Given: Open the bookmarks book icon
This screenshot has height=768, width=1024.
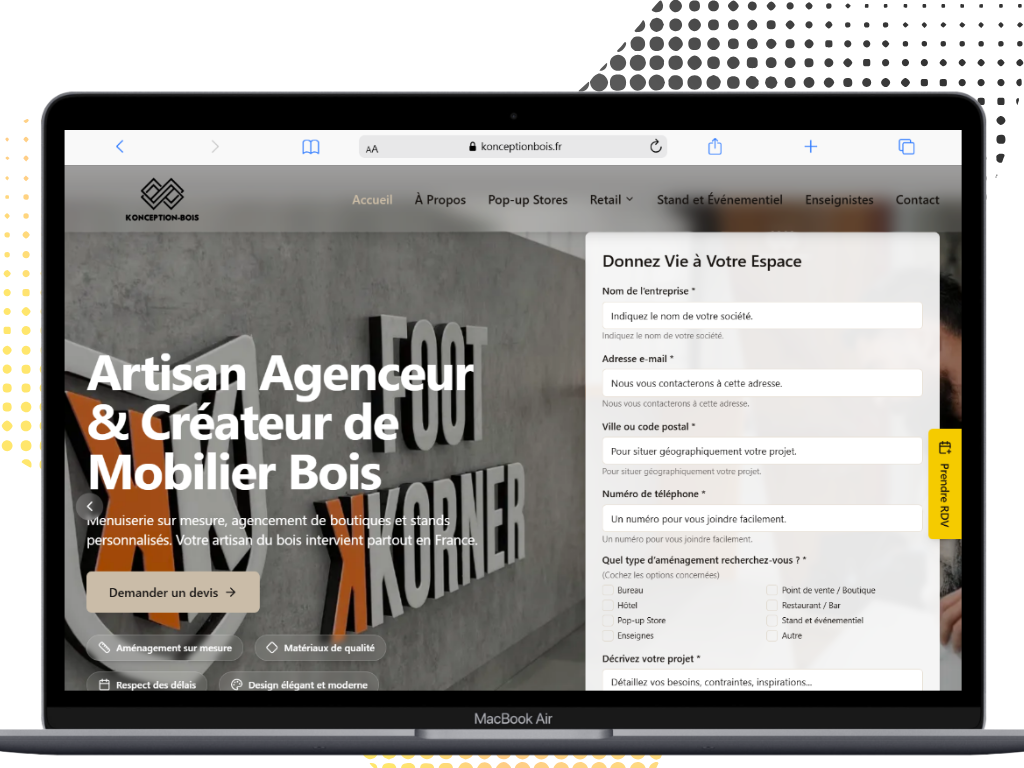Looking at the screenshot, I should point(311,147).
